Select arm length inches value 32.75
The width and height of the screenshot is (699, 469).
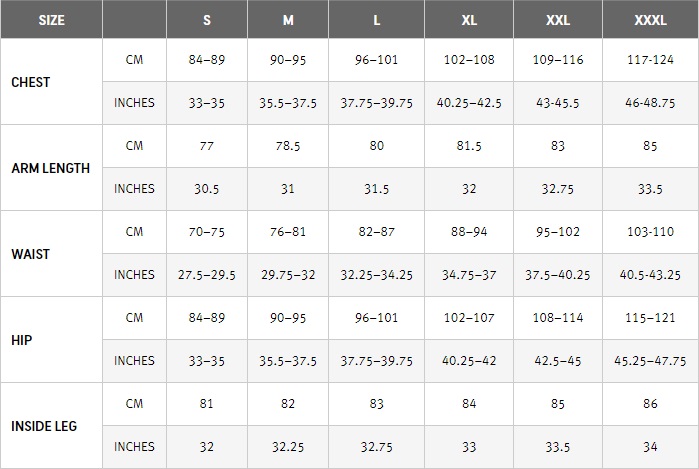click(x=558, y=189)
